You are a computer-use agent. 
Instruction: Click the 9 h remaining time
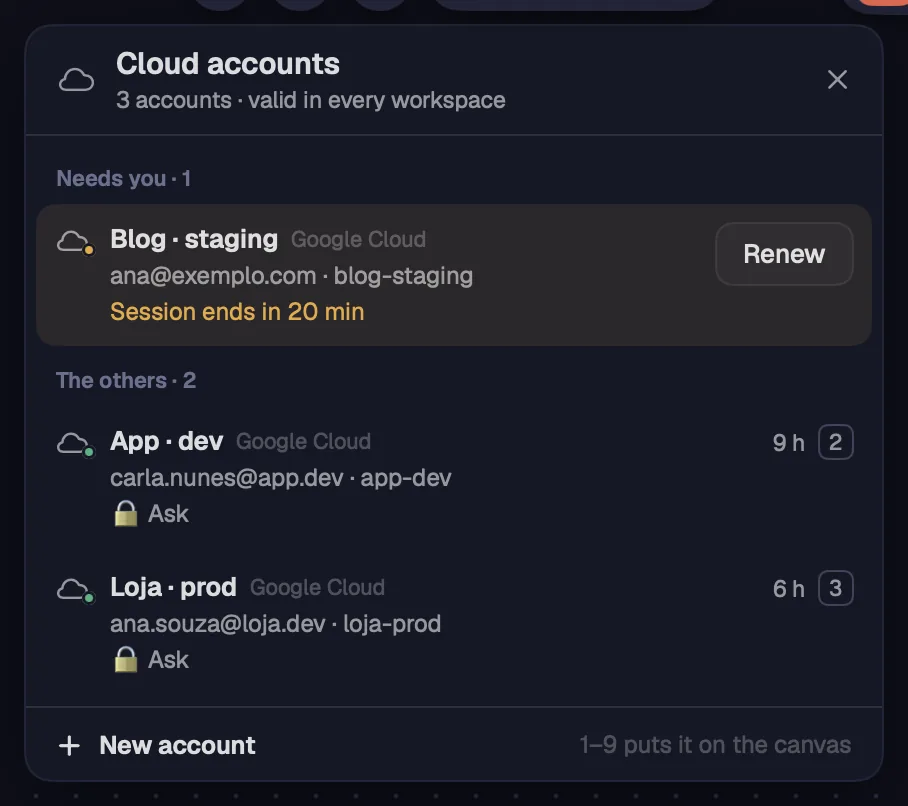coord(789,443)
